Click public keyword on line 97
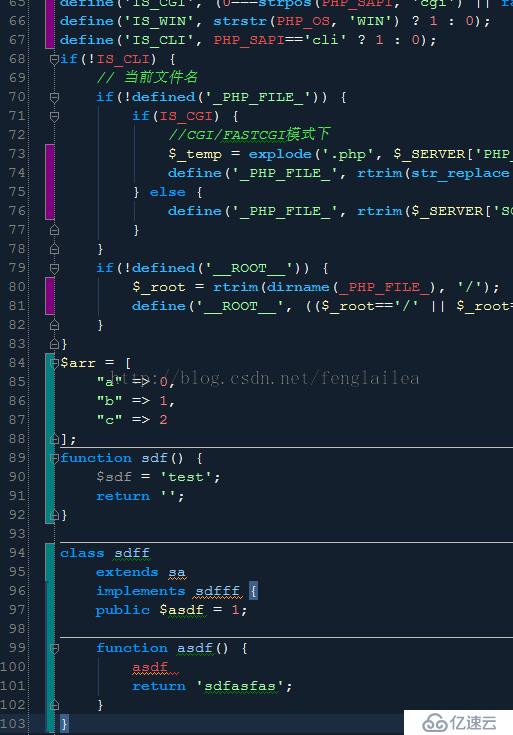The width and height of the screenshot is (513, 735). pos(123,610)
